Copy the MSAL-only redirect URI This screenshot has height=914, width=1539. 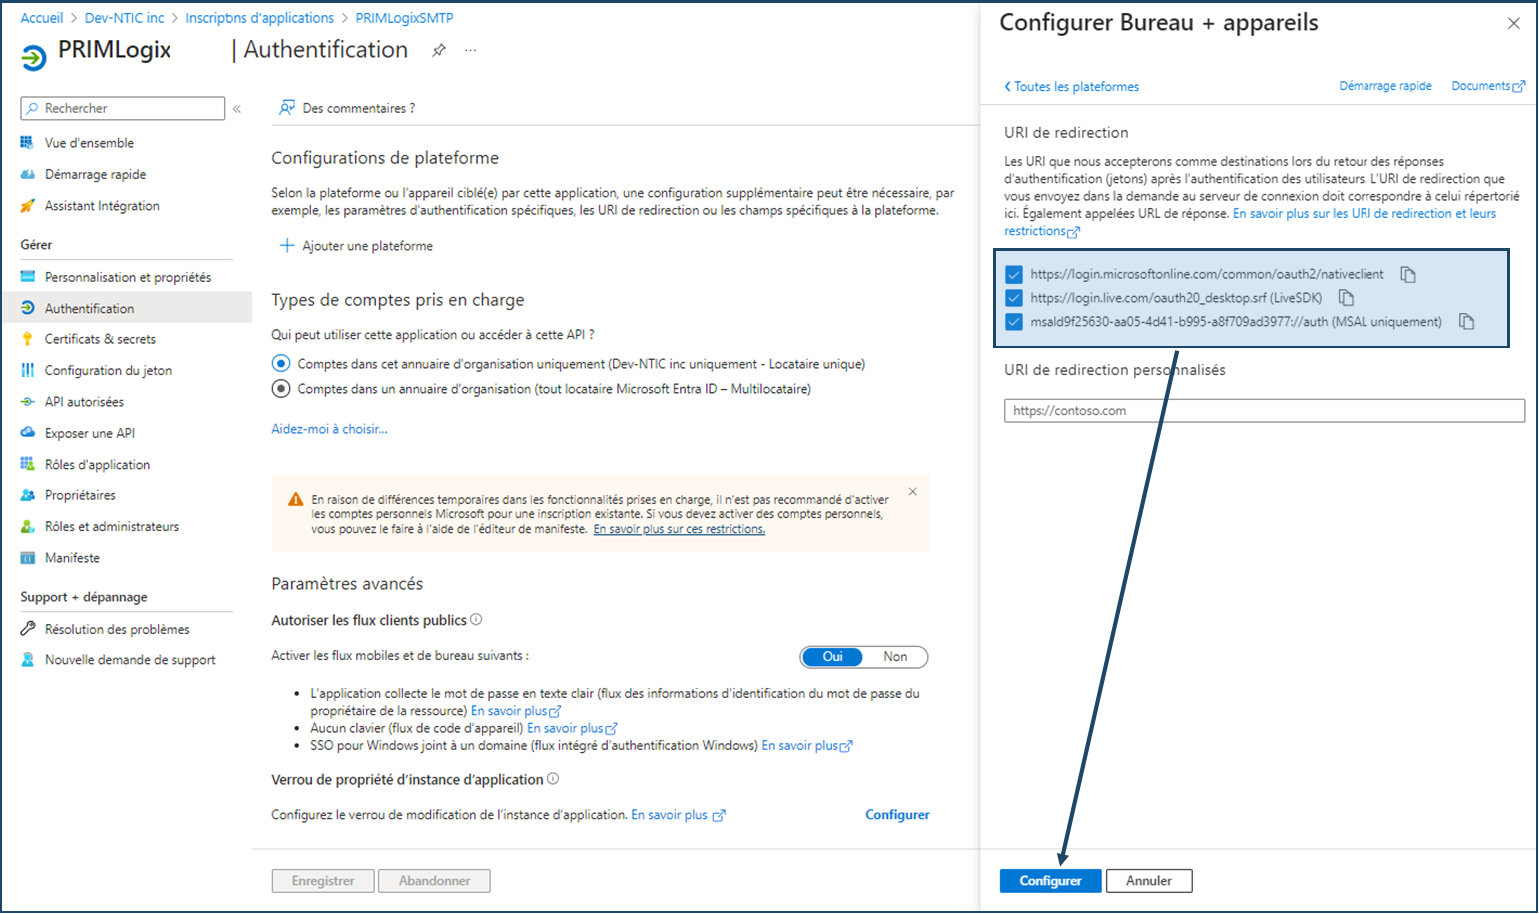tap(1466, 322)
